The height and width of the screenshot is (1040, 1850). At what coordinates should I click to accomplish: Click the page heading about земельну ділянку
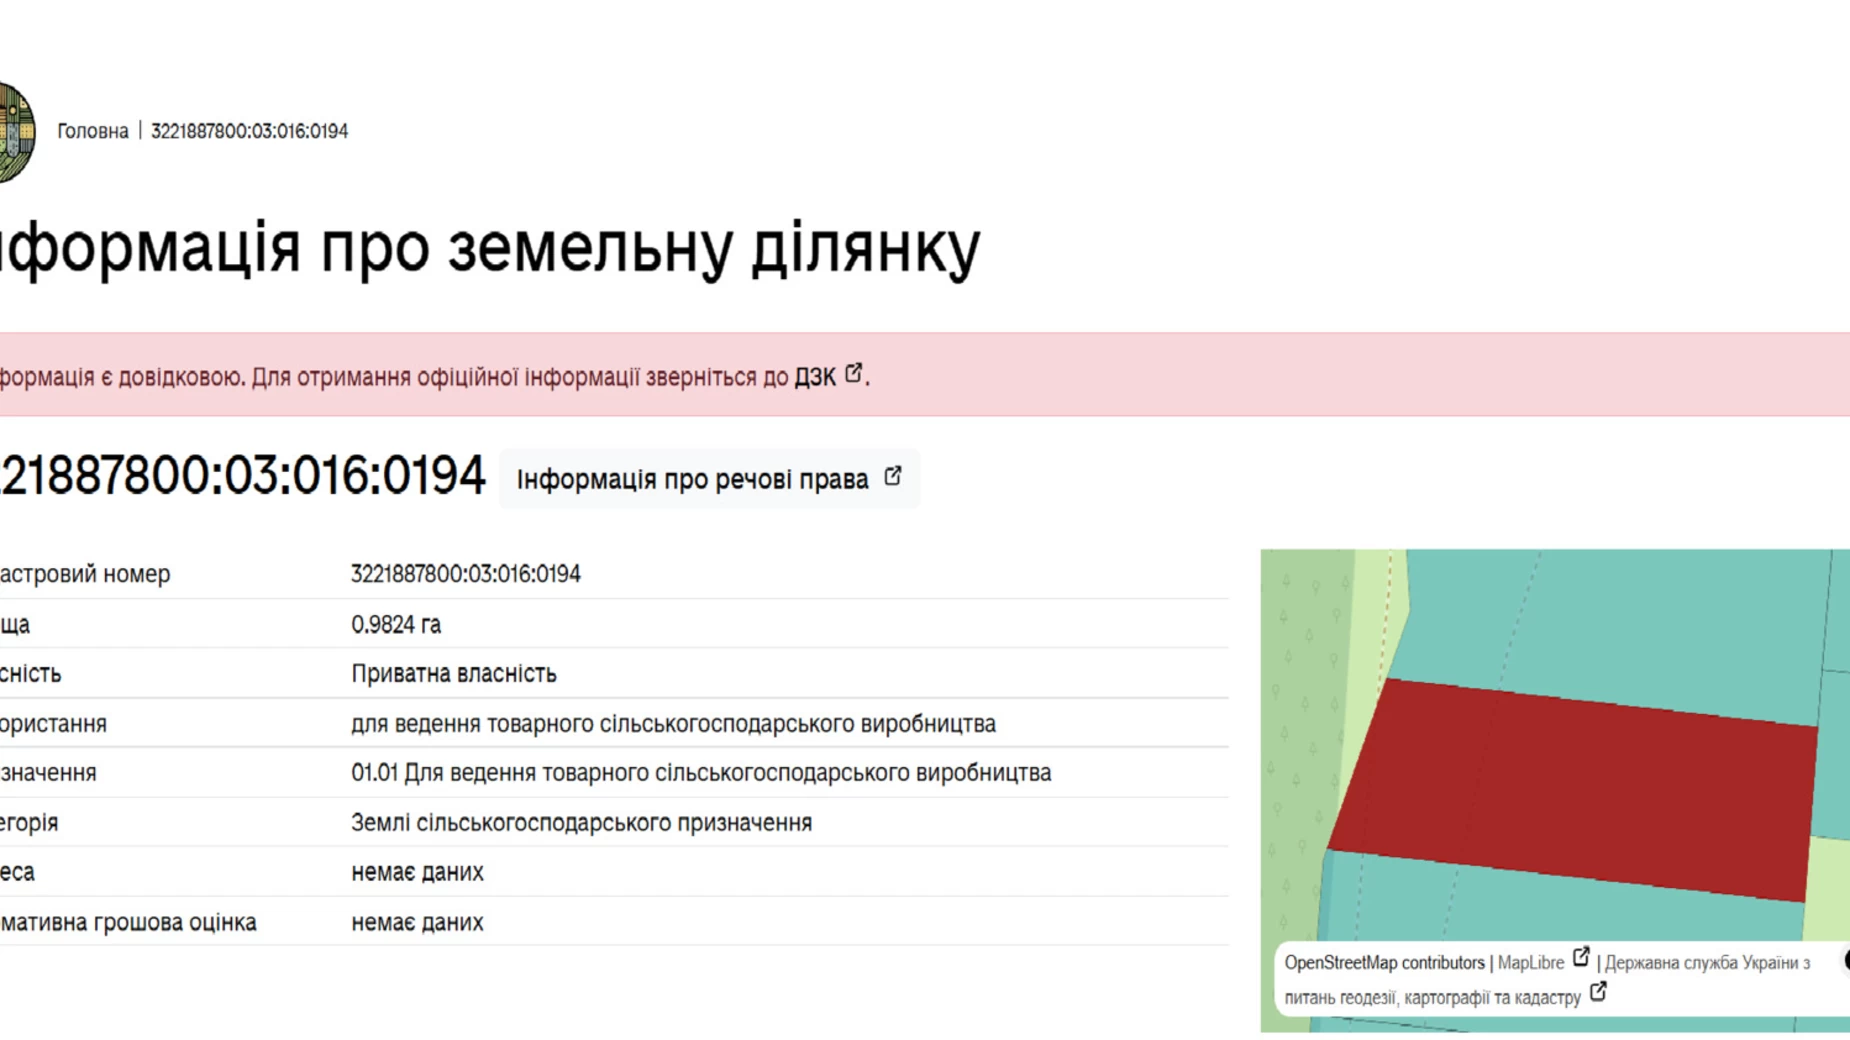click(490, 248)
